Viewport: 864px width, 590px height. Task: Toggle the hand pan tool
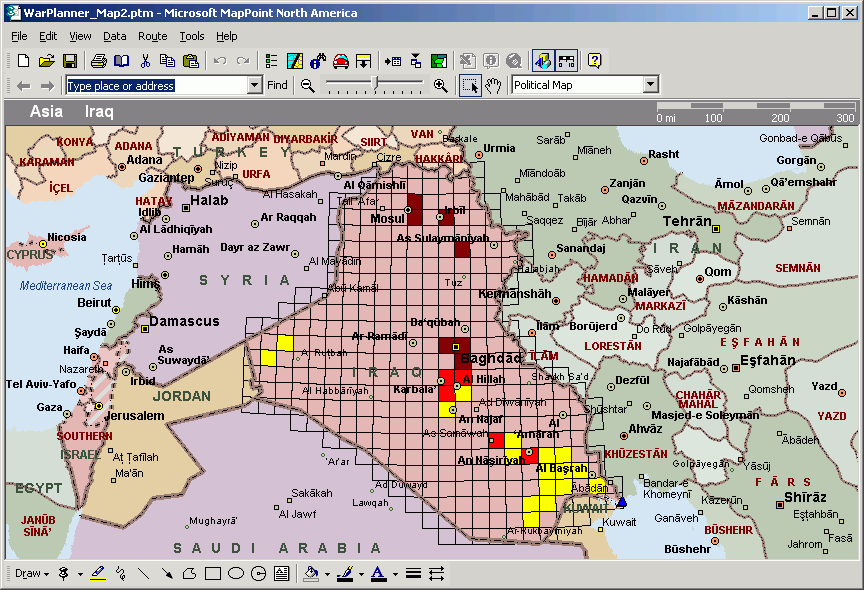493,86
